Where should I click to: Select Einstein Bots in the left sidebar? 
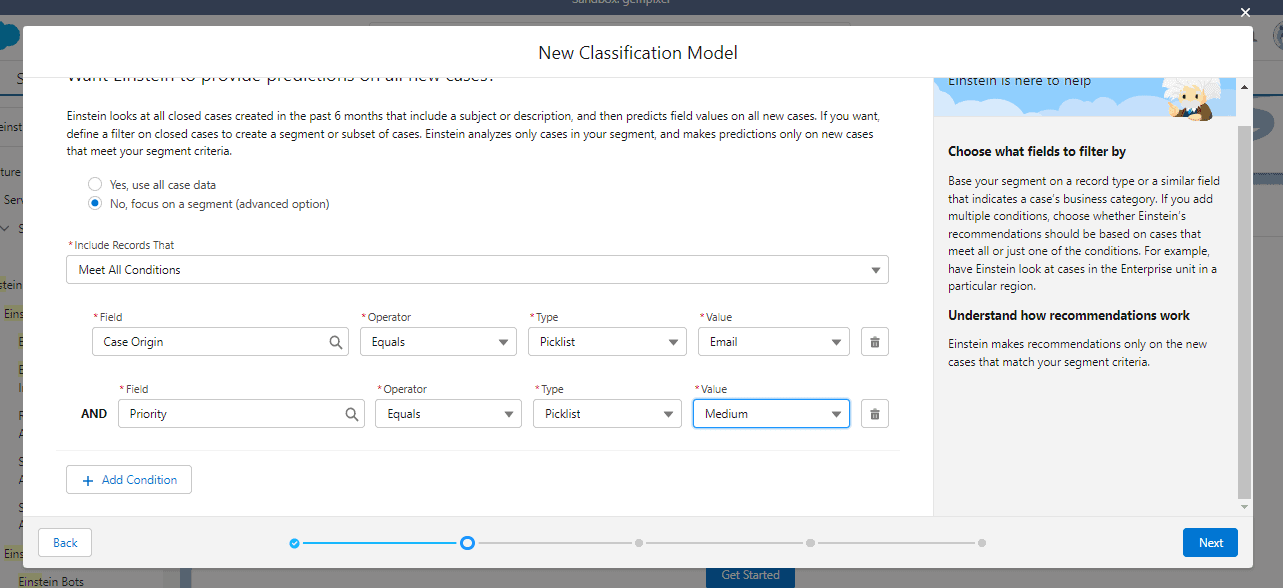coord(51,581)
